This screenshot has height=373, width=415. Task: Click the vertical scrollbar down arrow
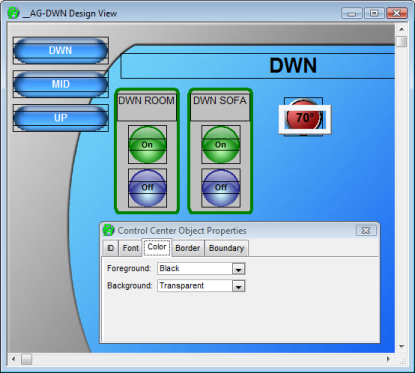pyautogui.click(x=402, y=347)
